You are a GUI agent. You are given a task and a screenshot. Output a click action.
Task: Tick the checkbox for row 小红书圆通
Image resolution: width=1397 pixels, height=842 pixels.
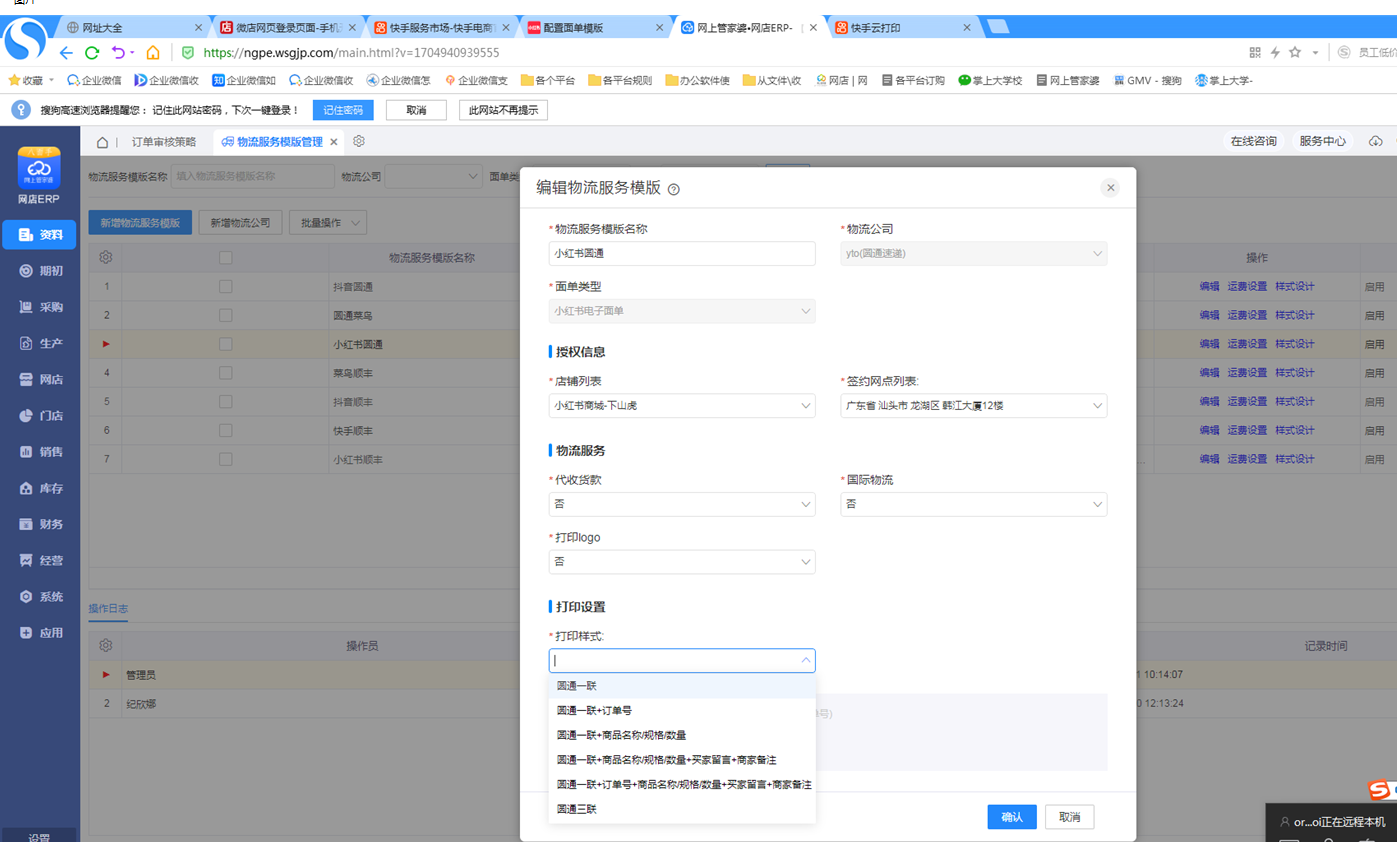point(225,344)
